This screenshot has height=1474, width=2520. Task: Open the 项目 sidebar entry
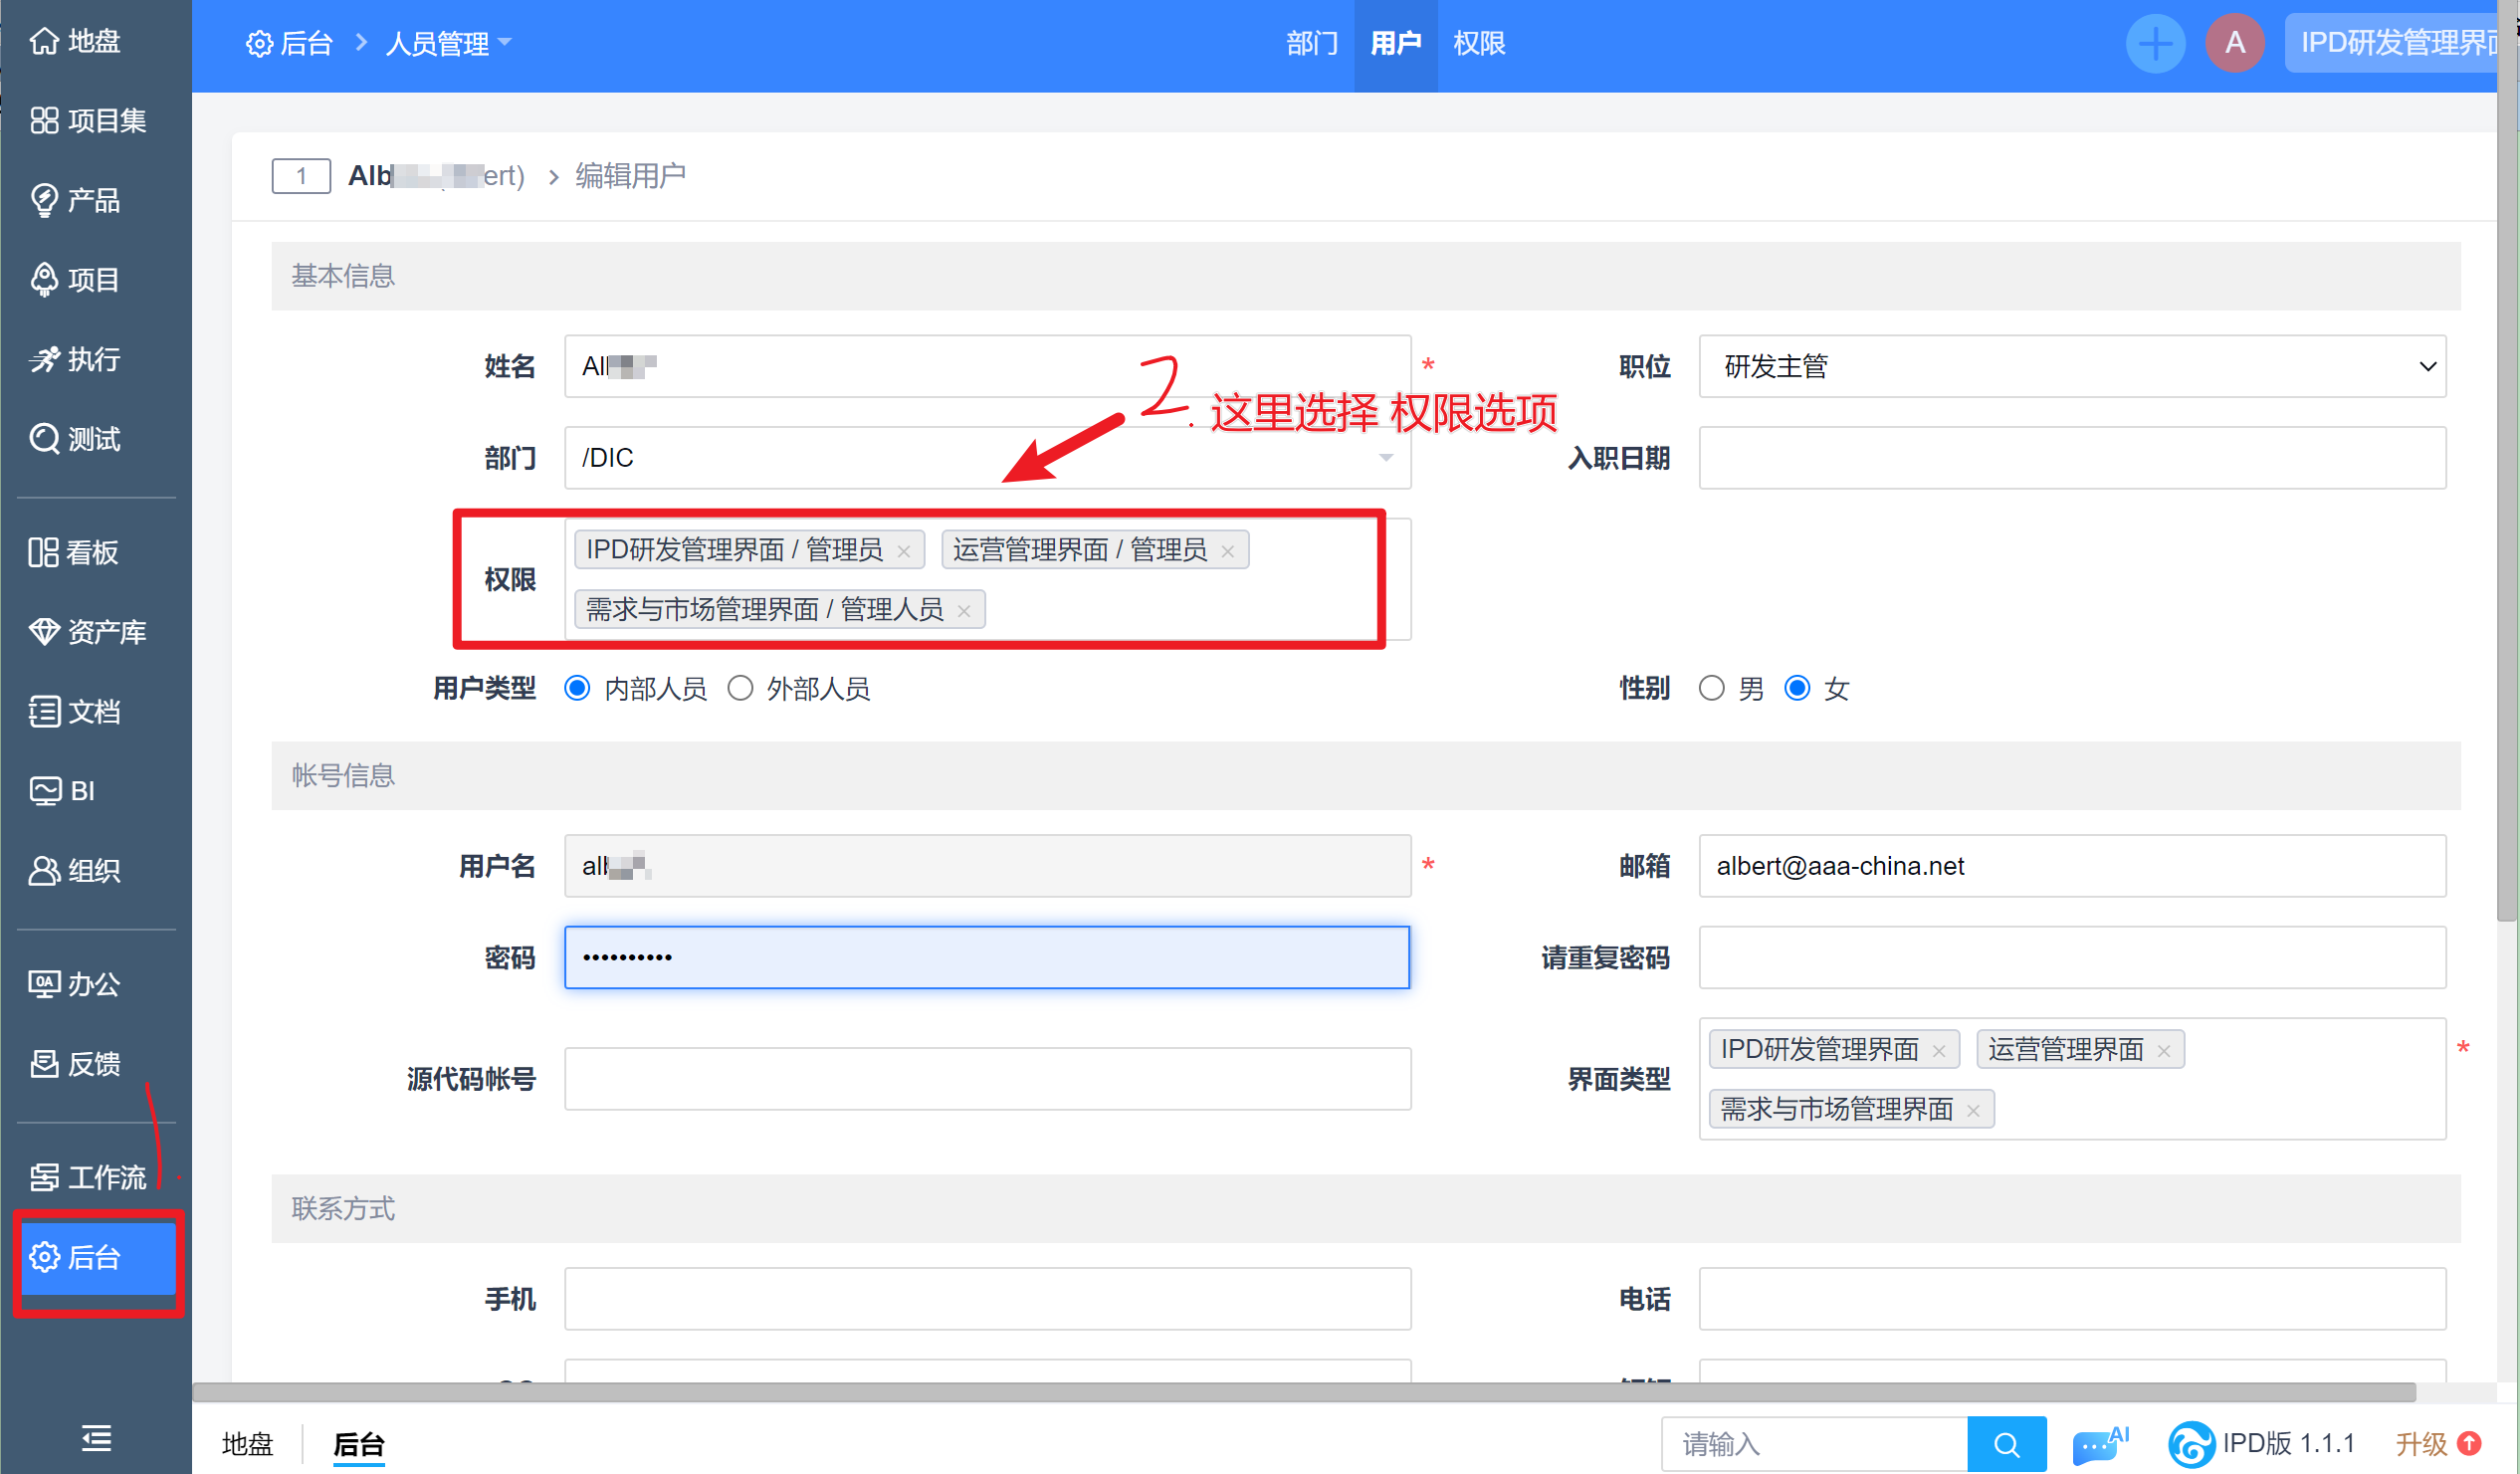(x=76, y=280)
